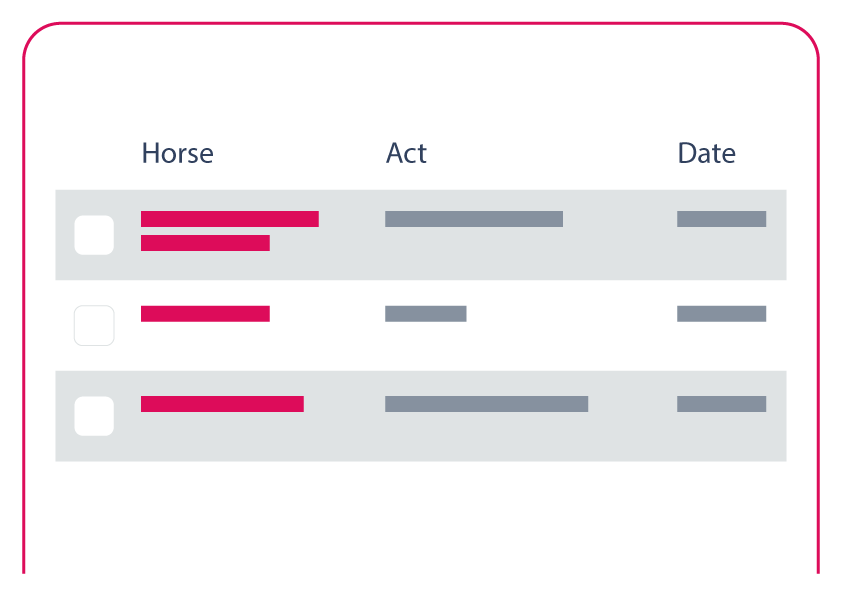Viewport: 842px width, 595px height.
Task: Sort the table by Date header
Action: point(706,154)
